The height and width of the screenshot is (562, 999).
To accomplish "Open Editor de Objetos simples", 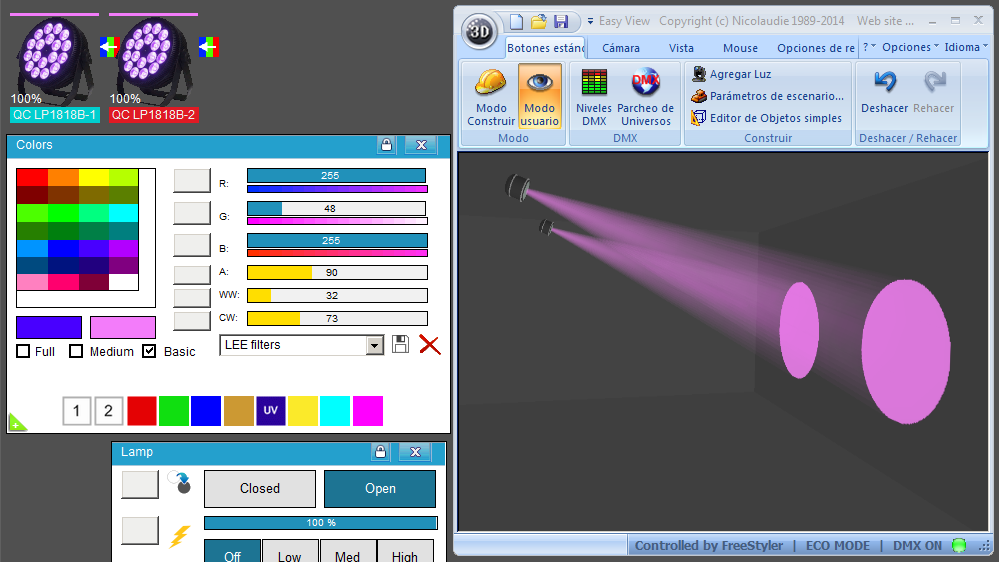I will 767,118.
